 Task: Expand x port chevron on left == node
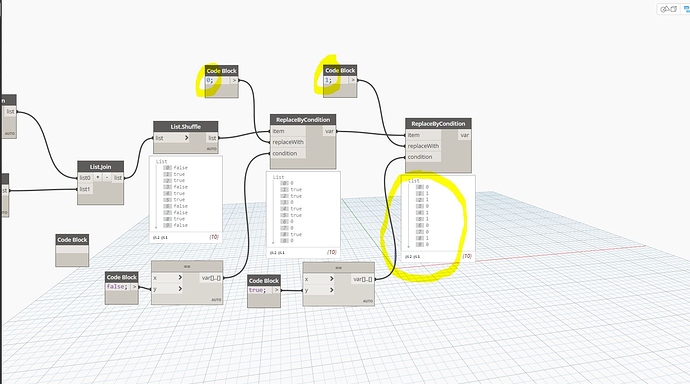click(180, 278)
